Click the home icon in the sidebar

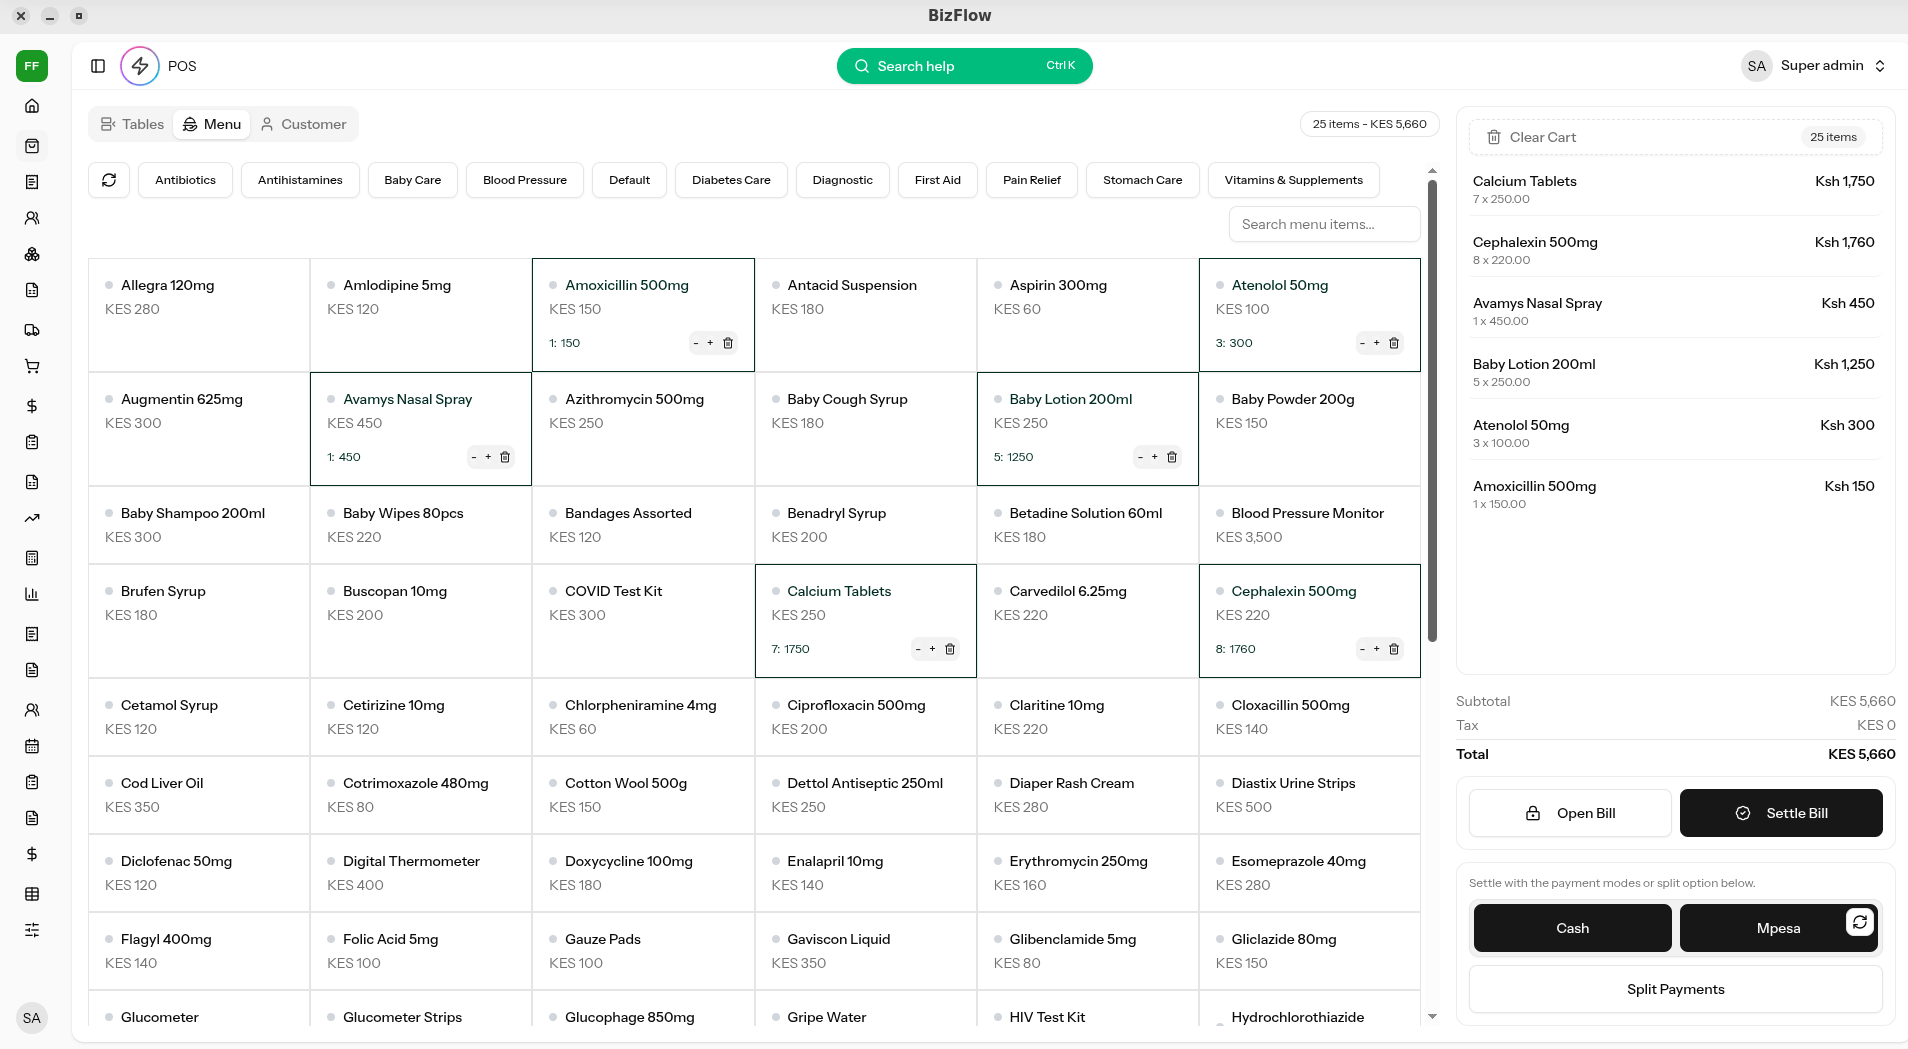coord(32,106)
